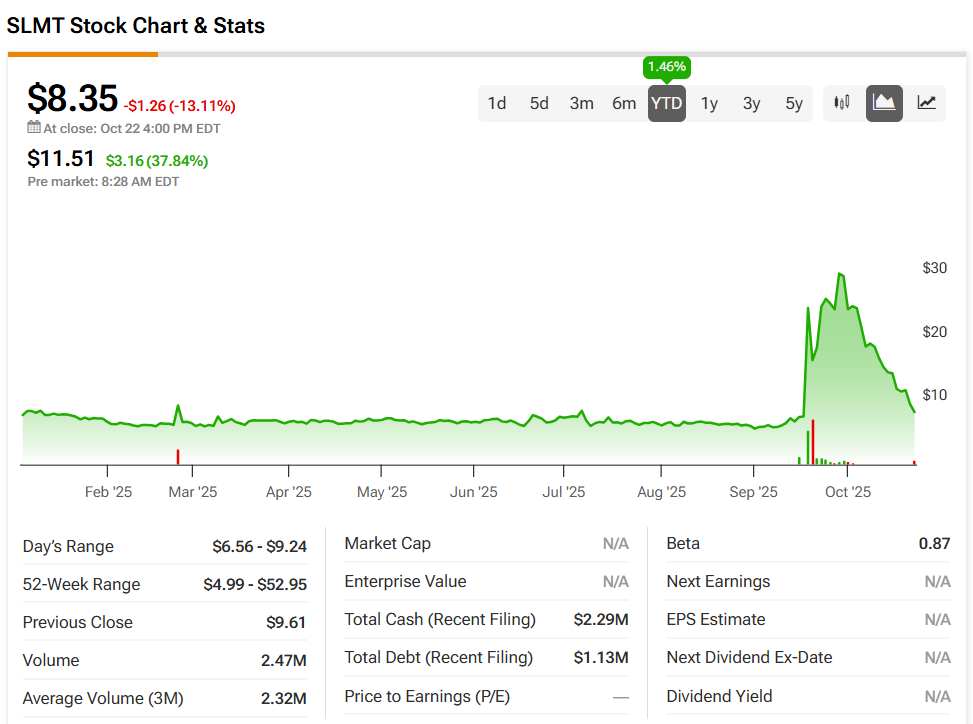Select the filled area chart view
The width and height of the screenshot is (973, 724).
click(884, 103)
